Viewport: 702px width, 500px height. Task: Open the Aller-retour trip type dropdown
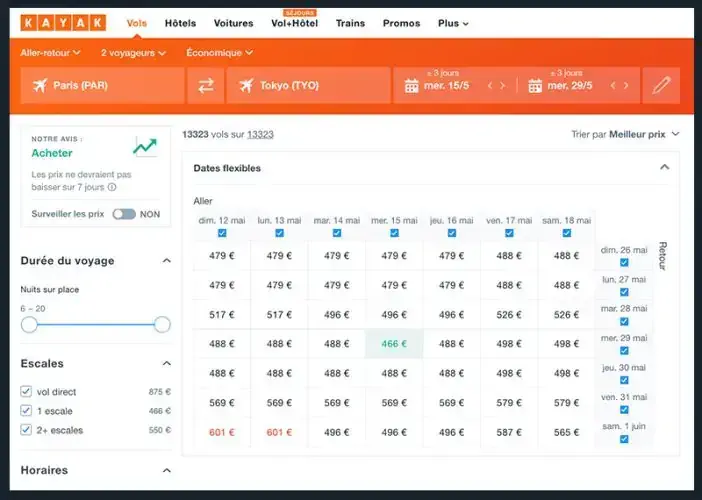pyautogui.click(x=51, y=52)
